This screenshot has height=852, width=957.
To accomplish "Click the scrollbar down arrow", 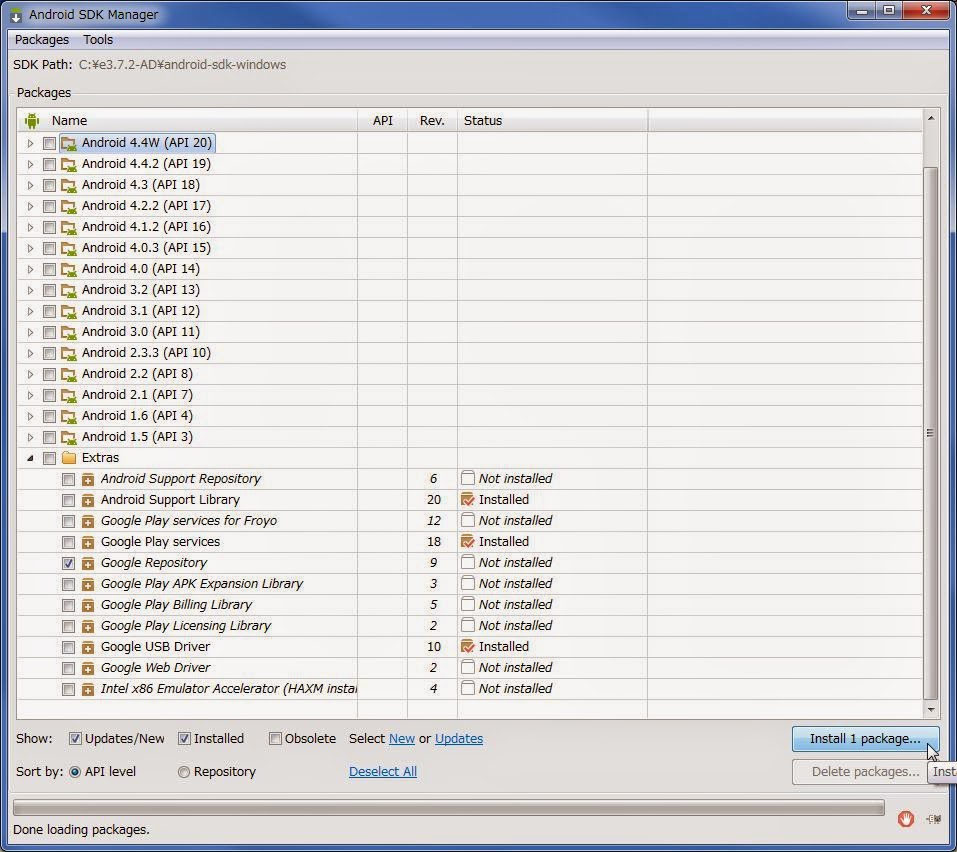I will click(x=930, y=709).
